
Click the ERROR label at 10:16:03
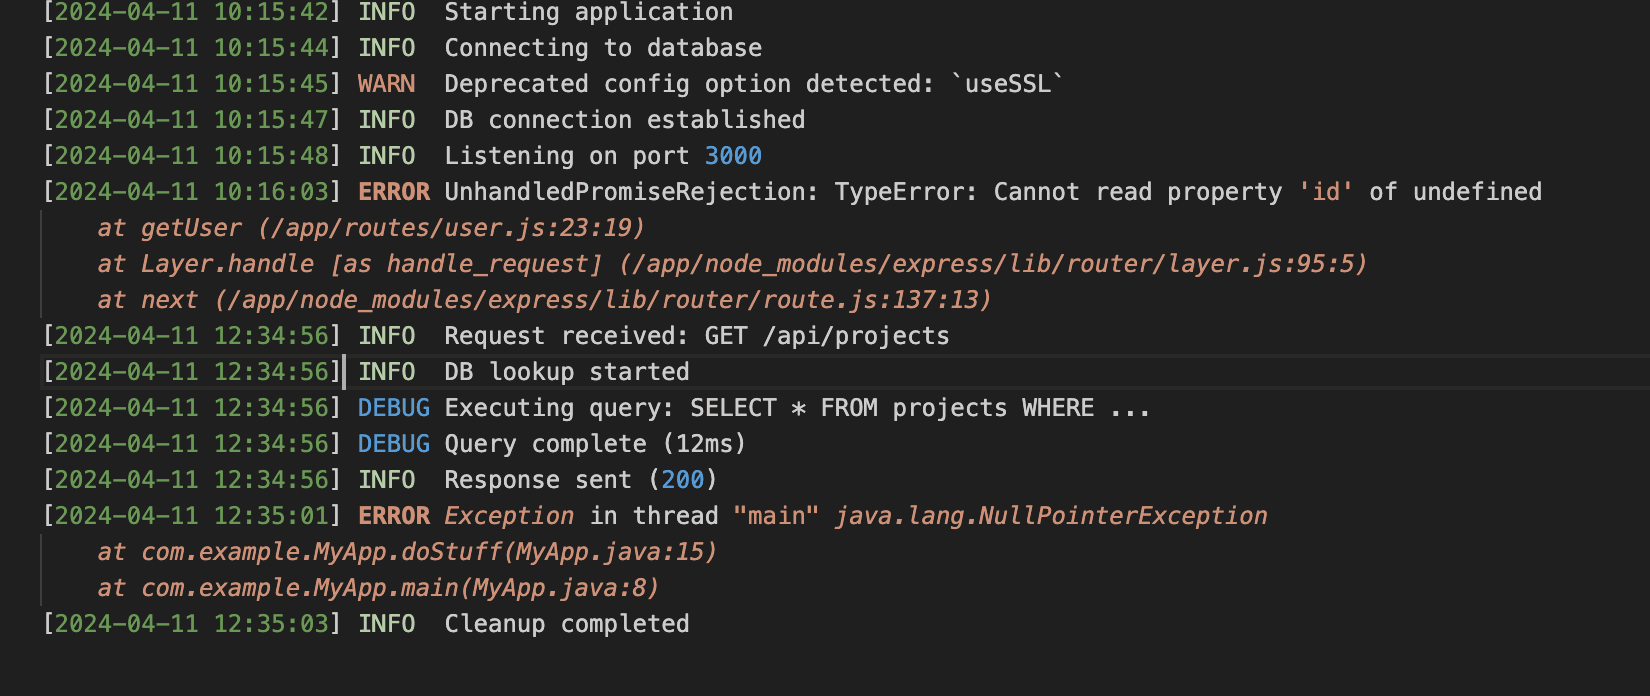(394, 192)
